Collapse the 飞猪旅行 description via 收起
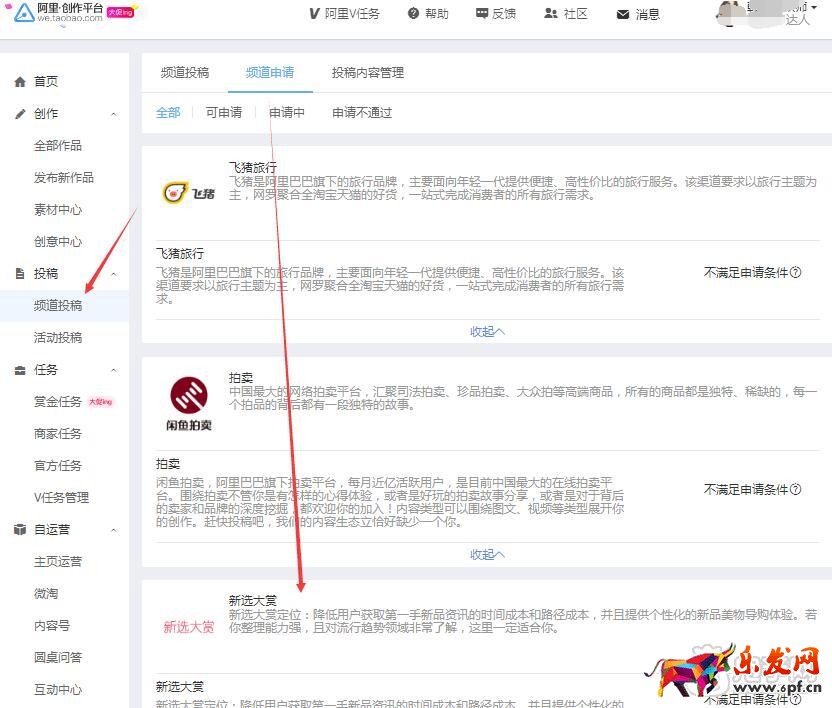Screen dimensions: 832x708 (486, 331)
